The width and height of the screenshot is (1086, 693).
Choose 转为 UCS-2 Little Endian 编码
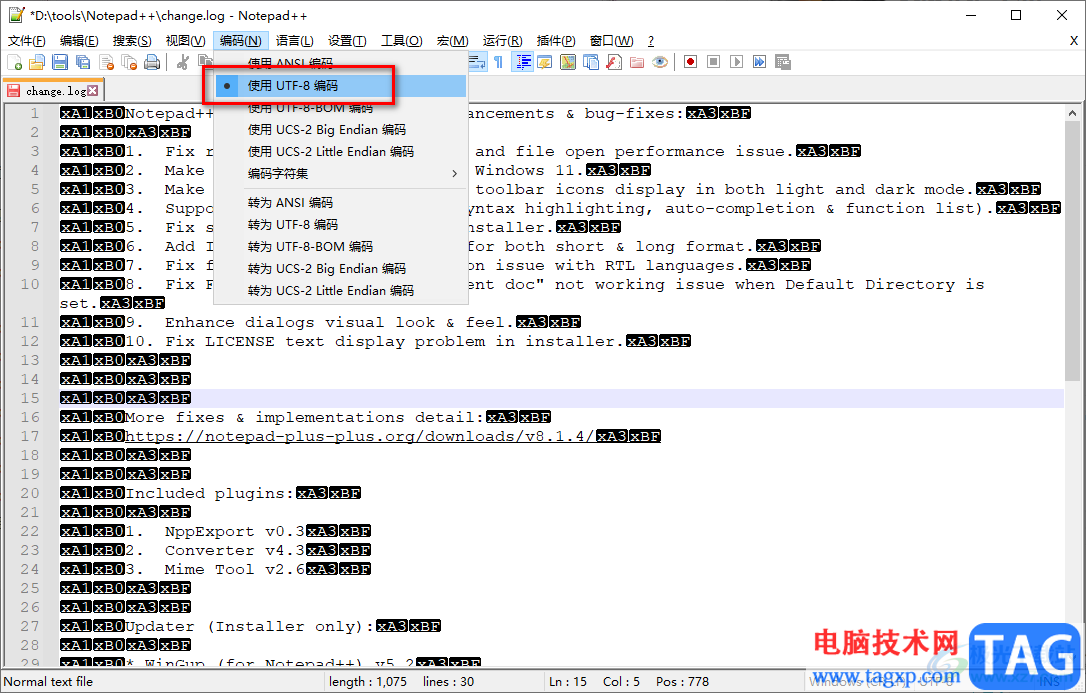pyautogui.click(x=340, y=291)
